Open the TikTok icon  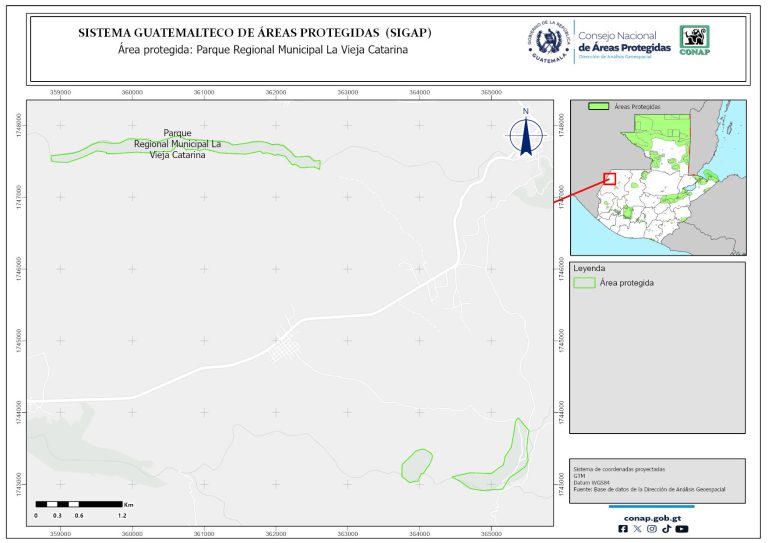[x=666, y=529]
